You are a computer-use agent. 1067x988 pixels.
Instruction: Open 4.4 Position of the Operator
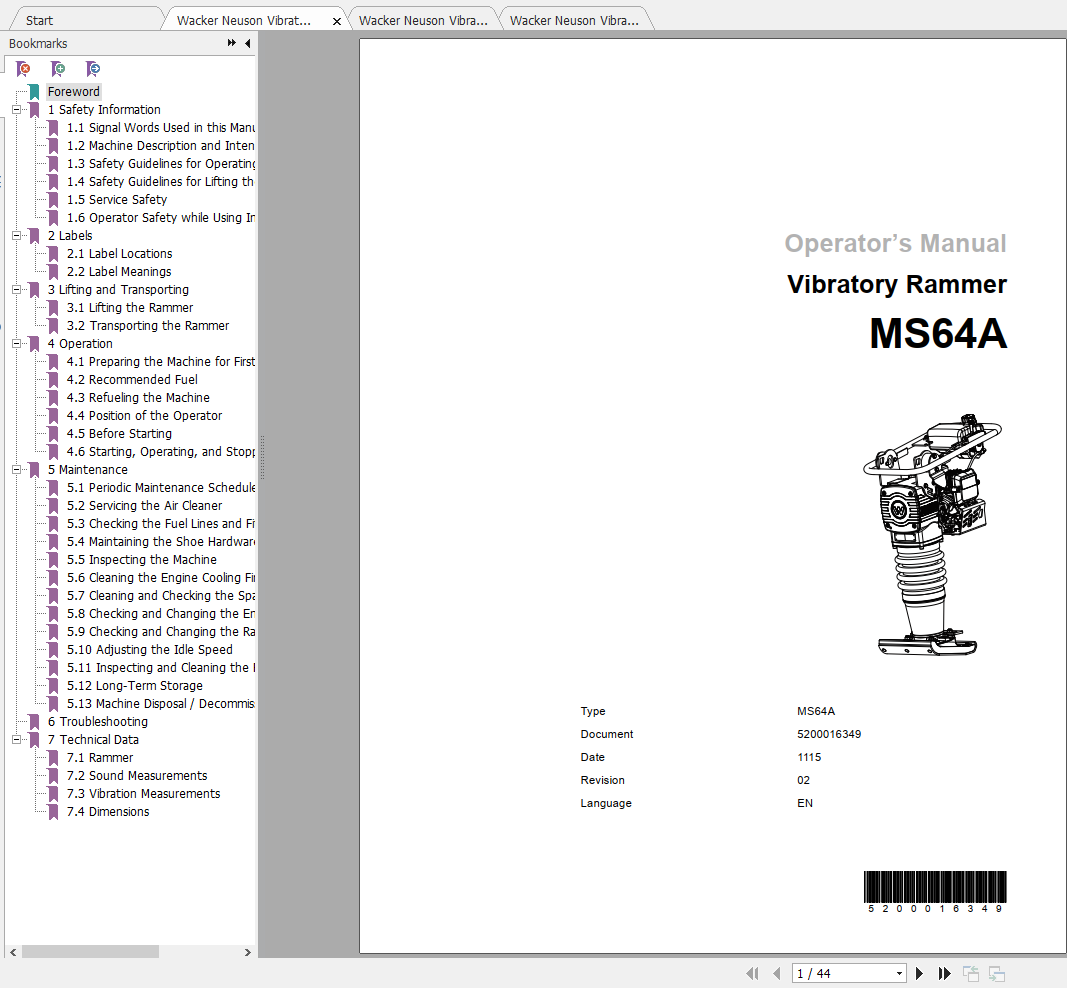coord(144,416)
